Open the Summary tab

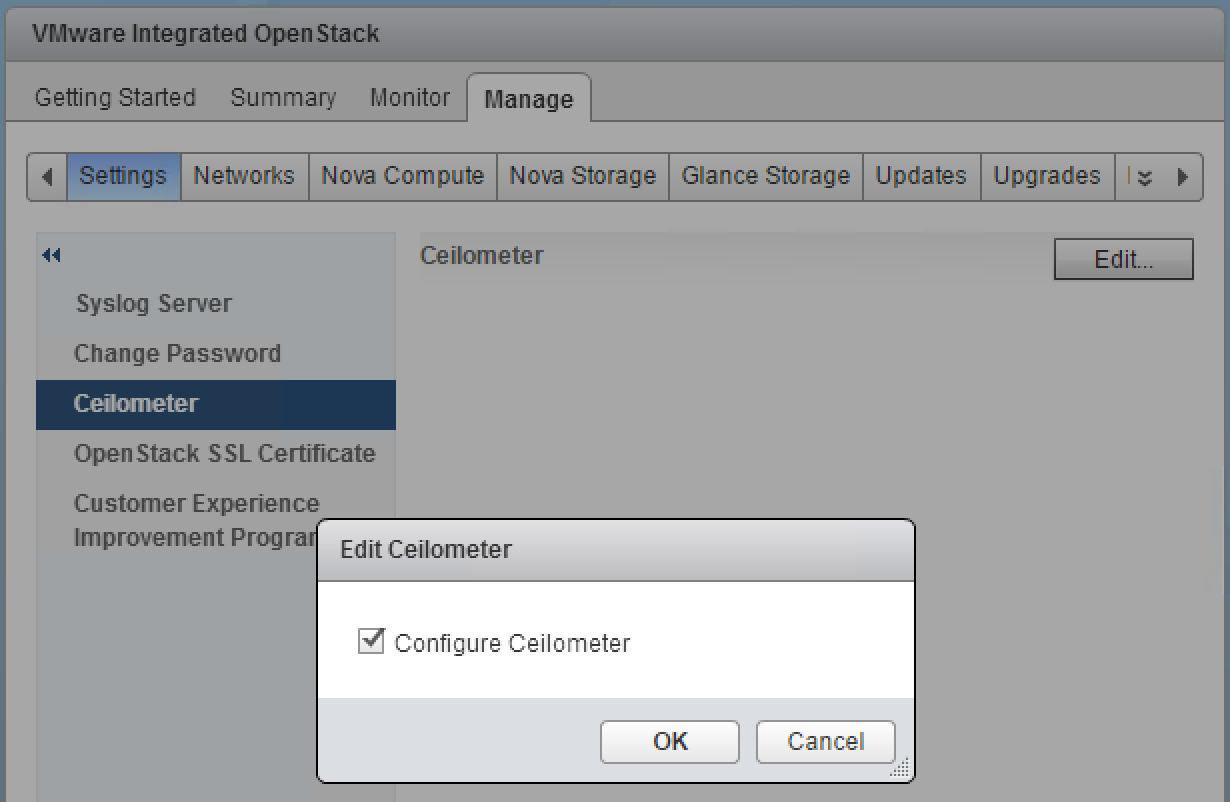(x=283, y=98)
